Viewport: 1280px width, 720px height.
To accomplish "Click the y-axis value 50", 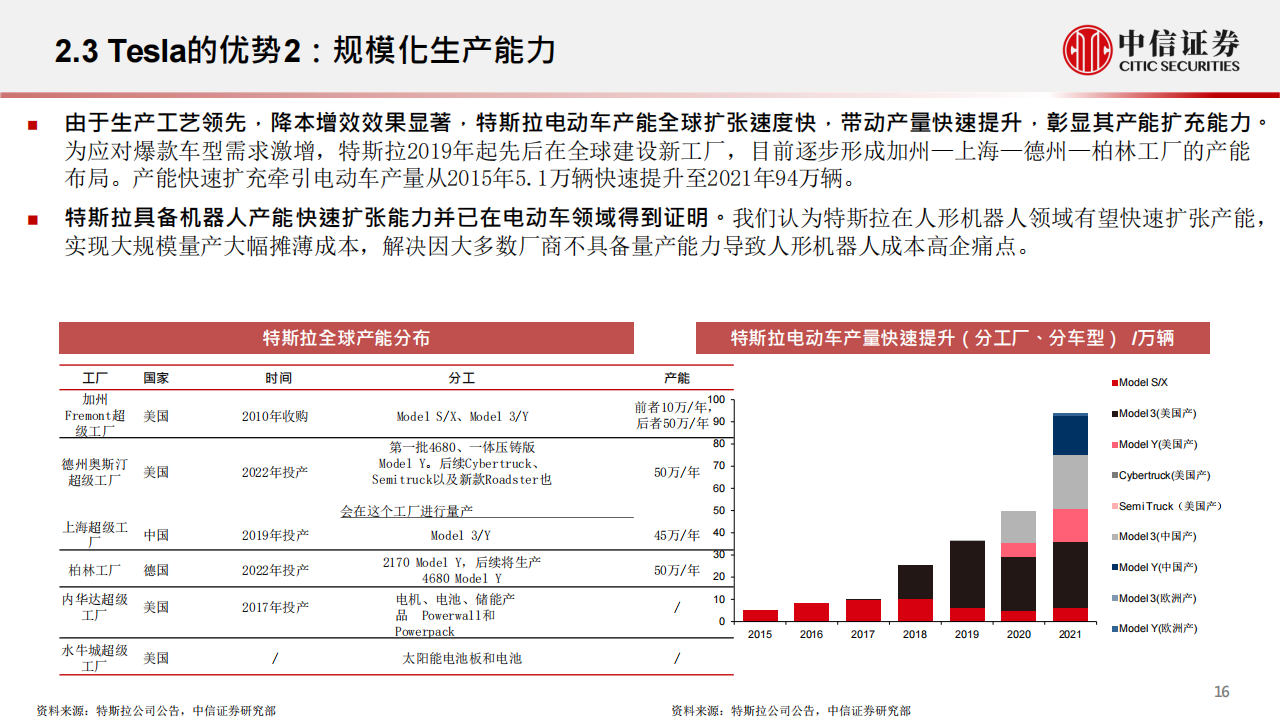I will (x=718, y=511).
